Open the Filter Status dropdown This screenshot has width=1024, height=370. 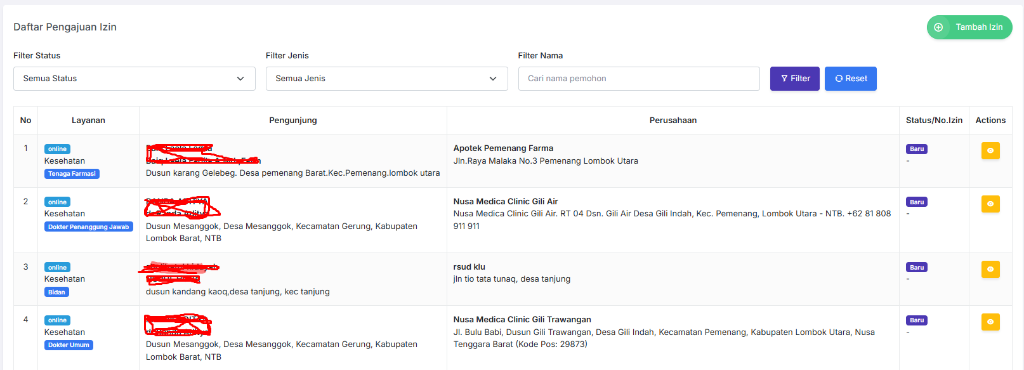[x=135, y=78]
